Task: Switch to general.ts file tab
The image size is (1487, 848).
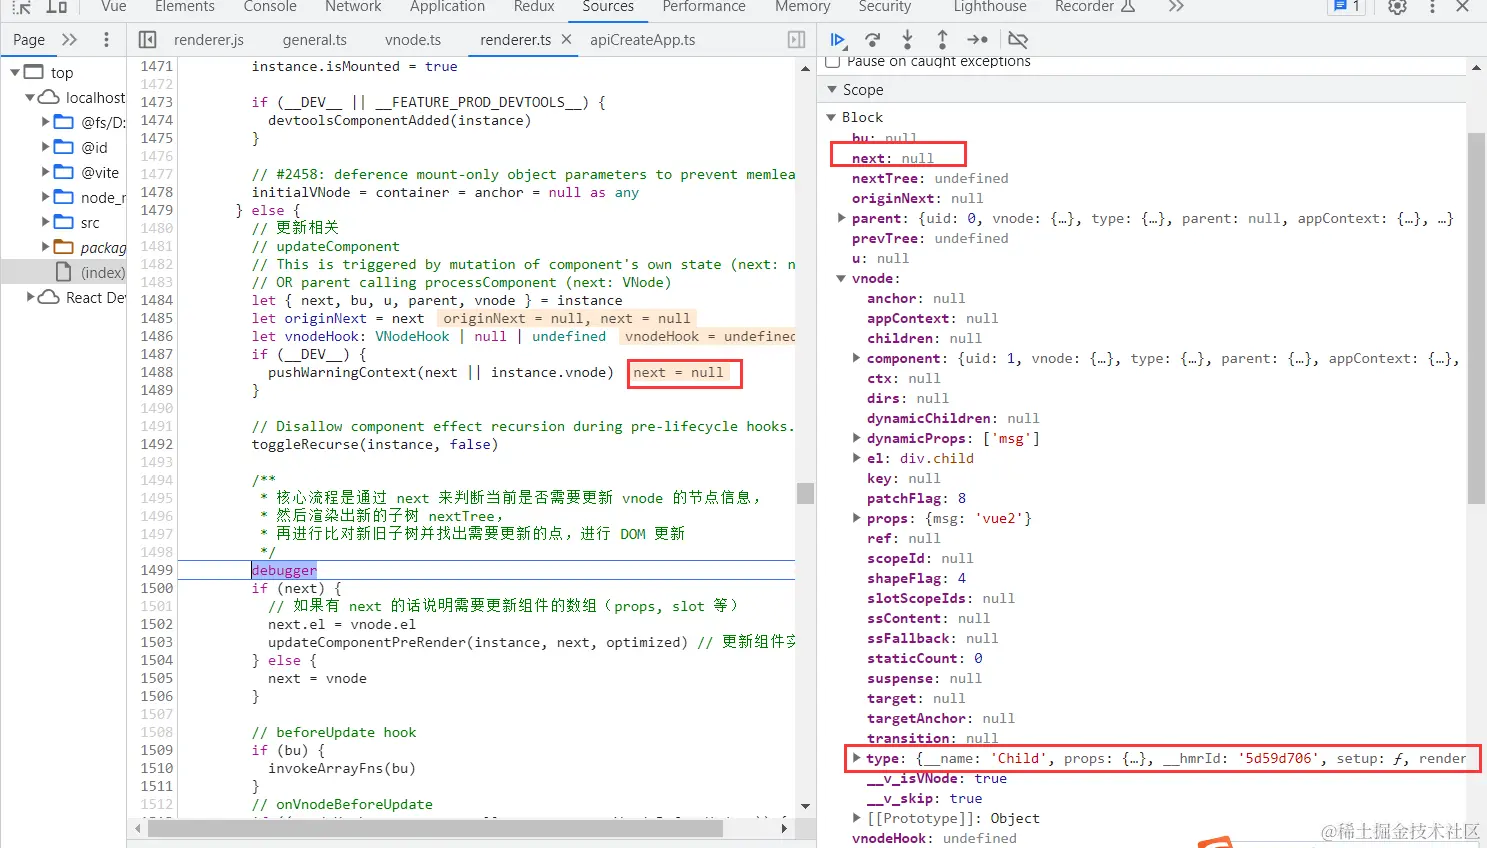Action: [315, 40]
